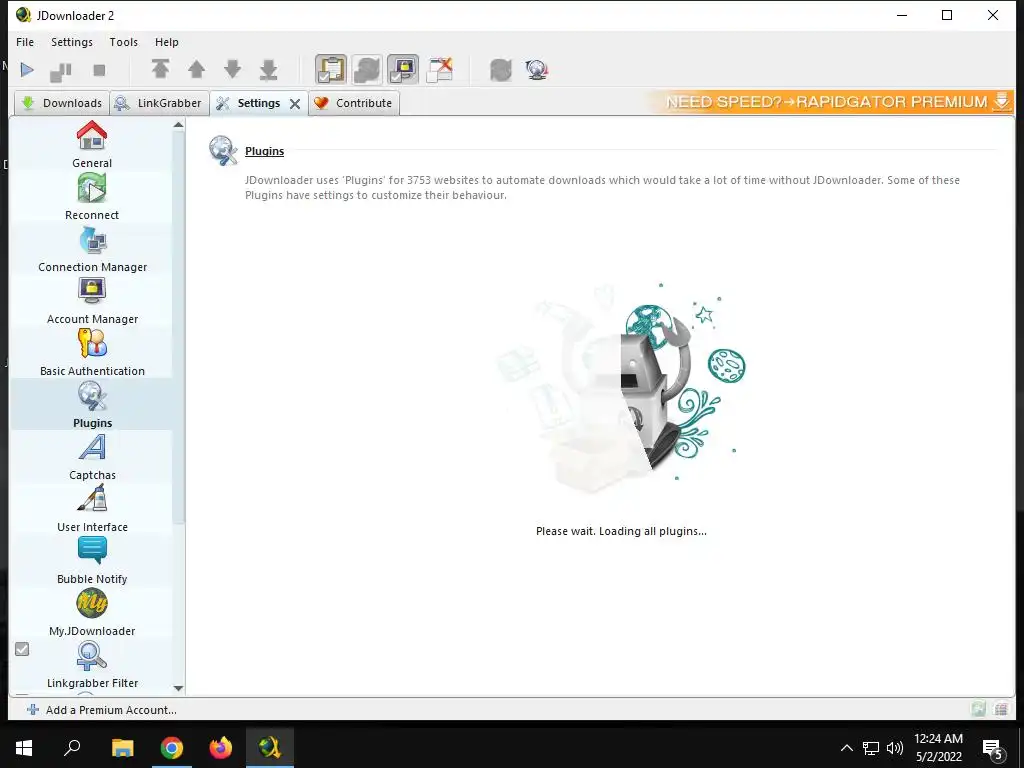This screenshot has height=768, width=1024.
Task: Minimize the JDownloader 2 window
Action: [902, 15]
